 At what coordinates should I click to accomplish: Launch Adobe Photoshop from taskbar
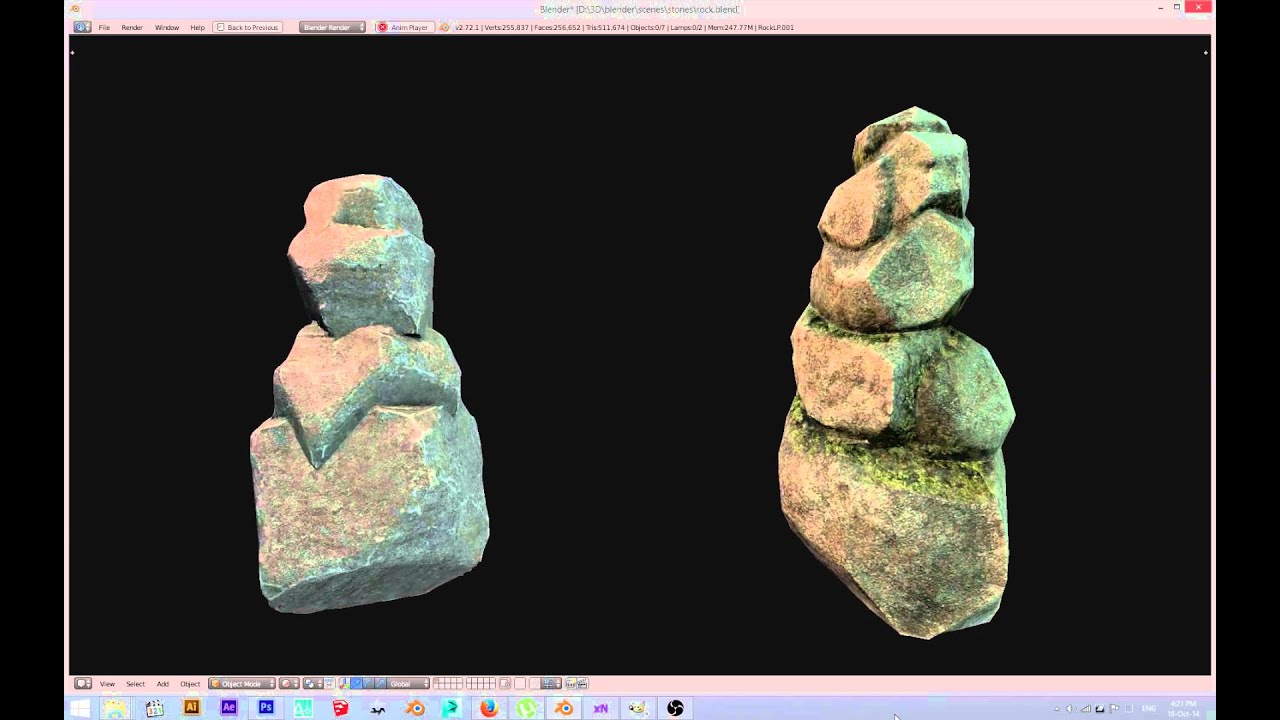266,707
